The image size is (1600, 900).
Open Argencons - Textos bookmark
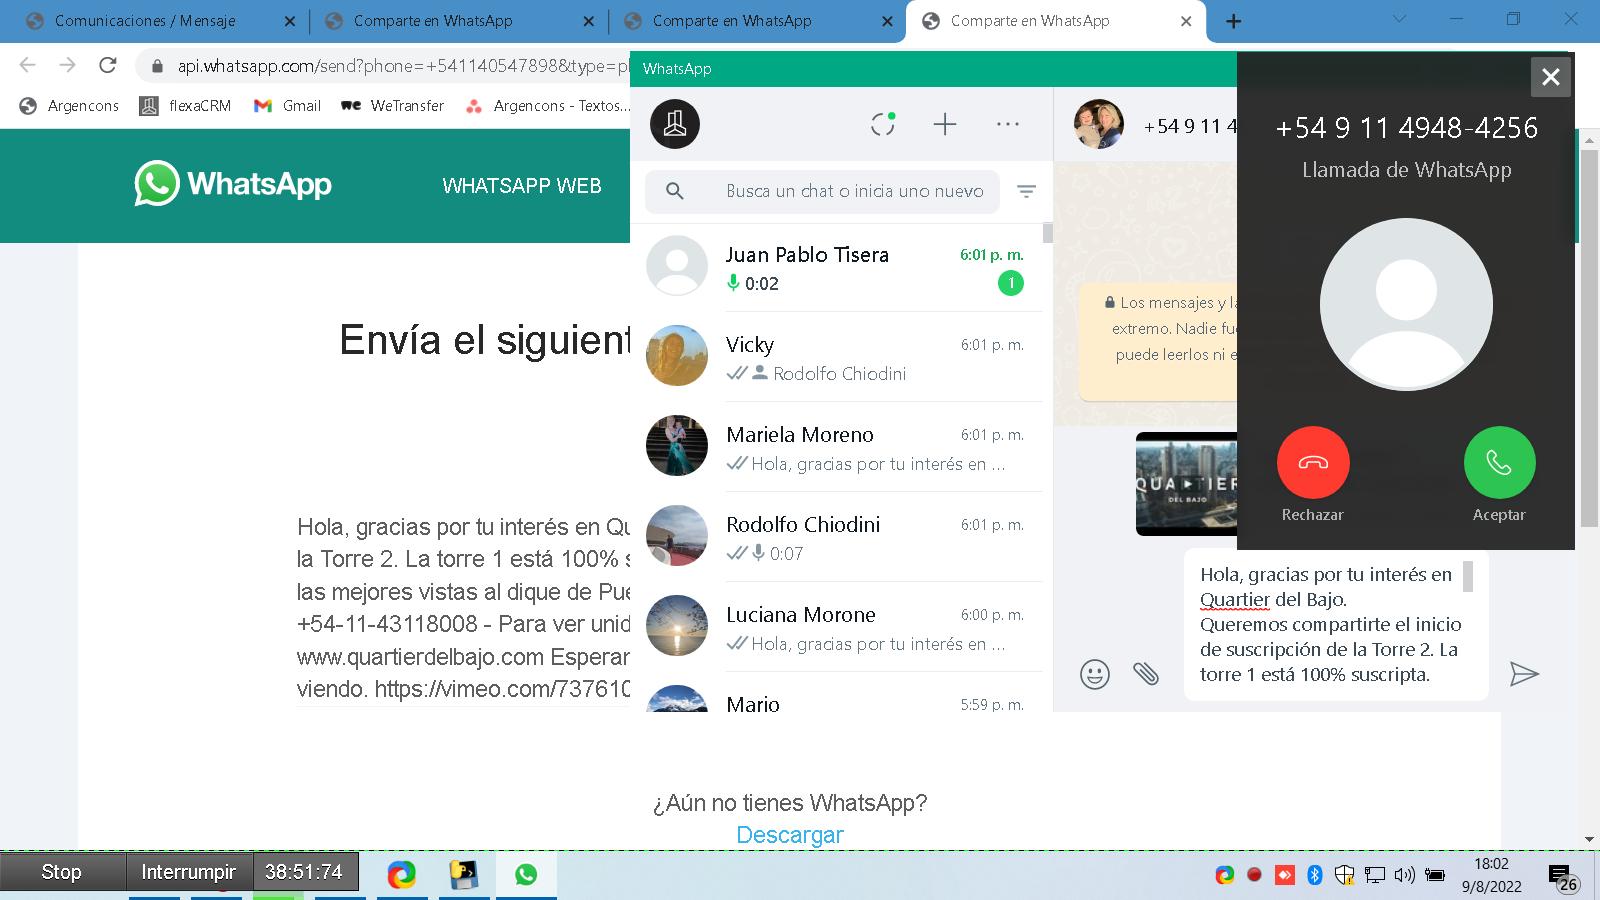[x=548, y=106]
